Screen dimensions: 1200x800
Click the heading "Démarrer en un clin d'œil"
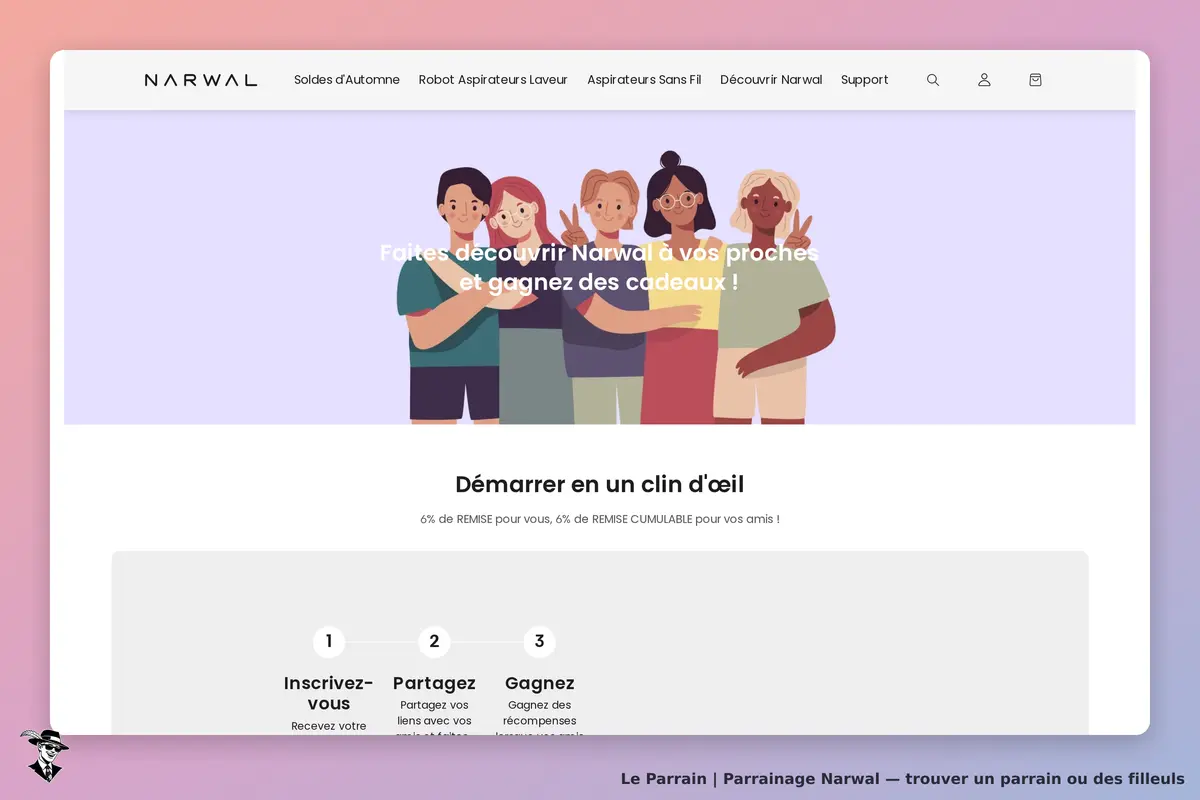tap(600, 485)
